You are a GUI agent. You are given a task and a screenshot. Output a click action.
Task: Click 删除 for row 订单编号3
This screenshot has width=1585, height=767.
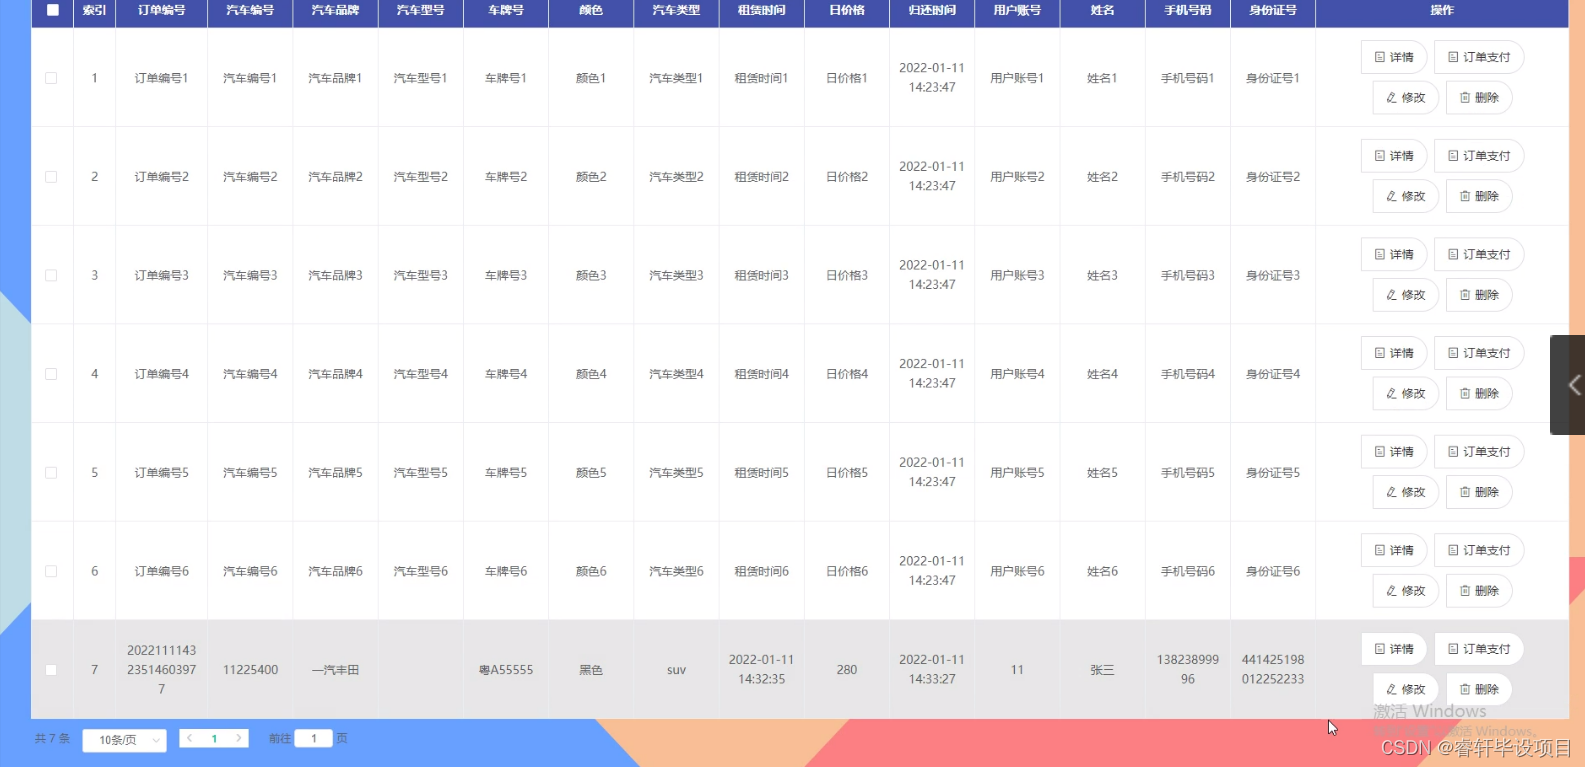(1479, 295)
